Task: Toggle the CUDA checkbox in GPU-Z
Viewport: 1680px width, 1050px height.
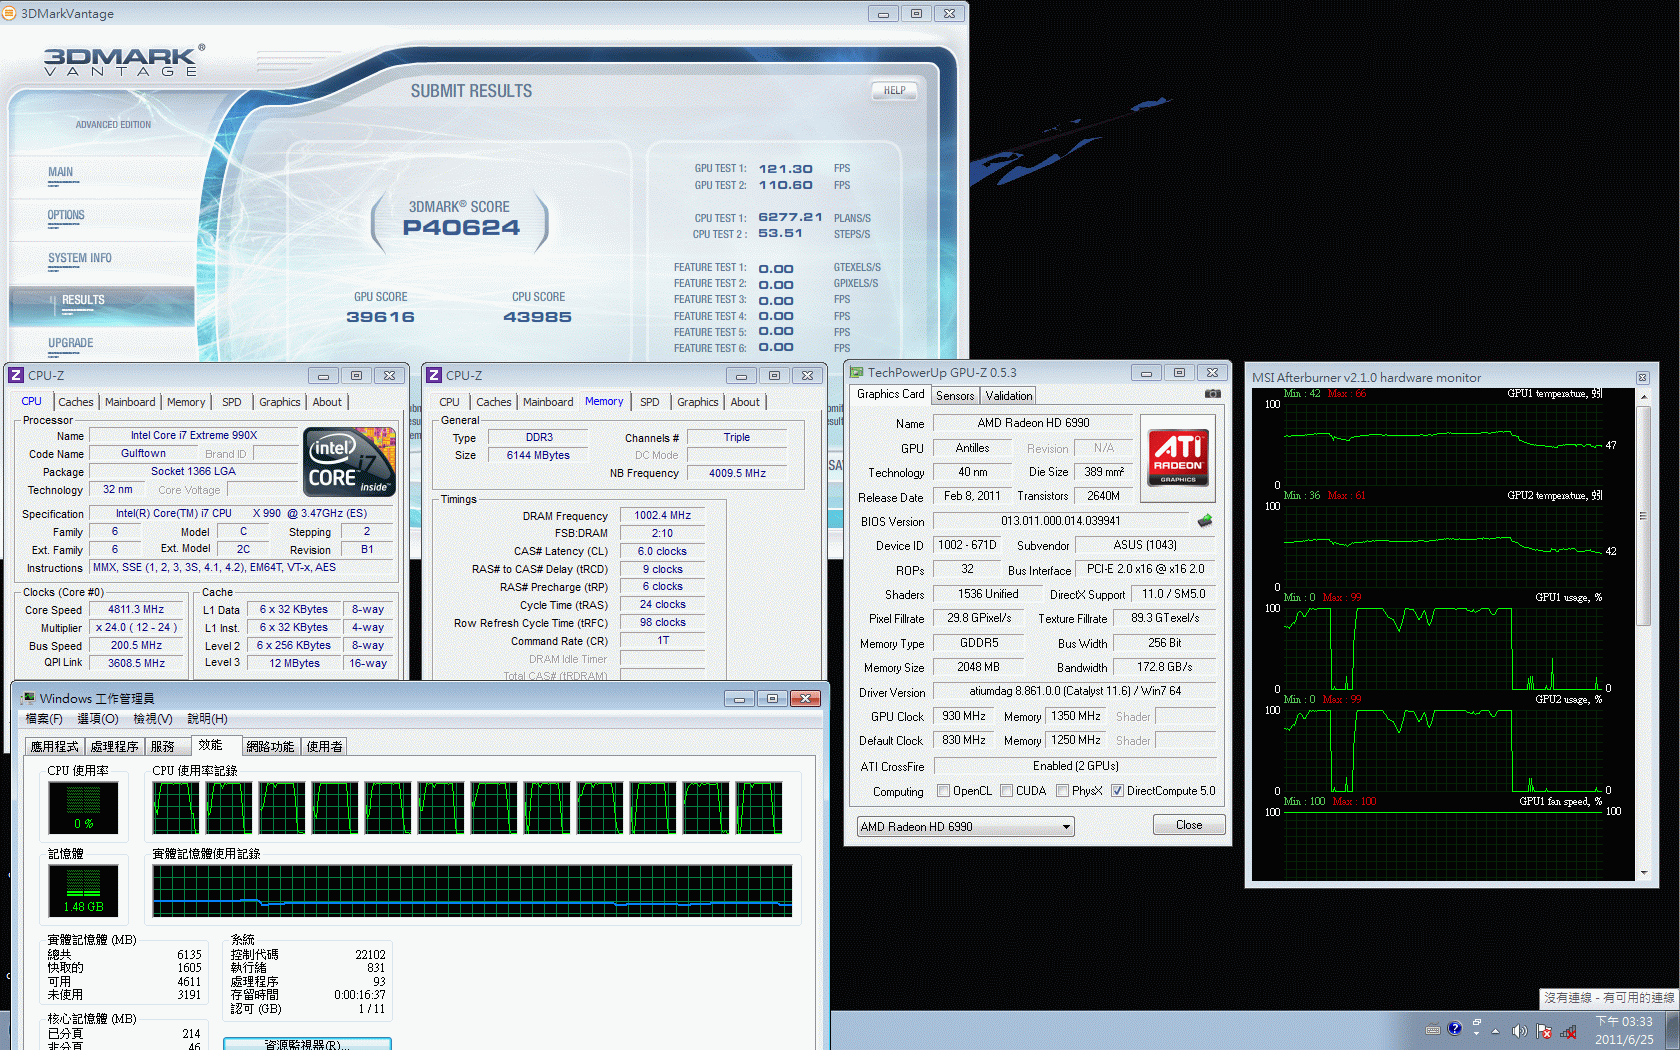Action: tap(1007, 791)
